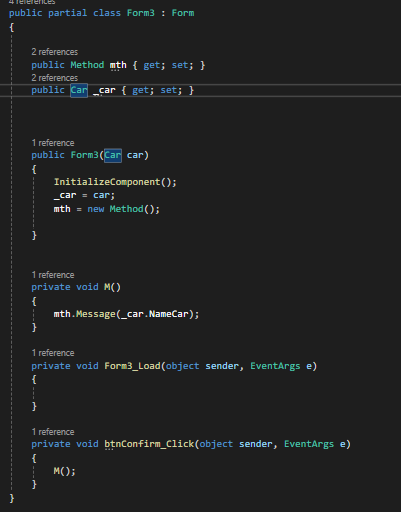Click "M" in "private void M()" declaration
This screenshot has width=401, height=512.
107,287
